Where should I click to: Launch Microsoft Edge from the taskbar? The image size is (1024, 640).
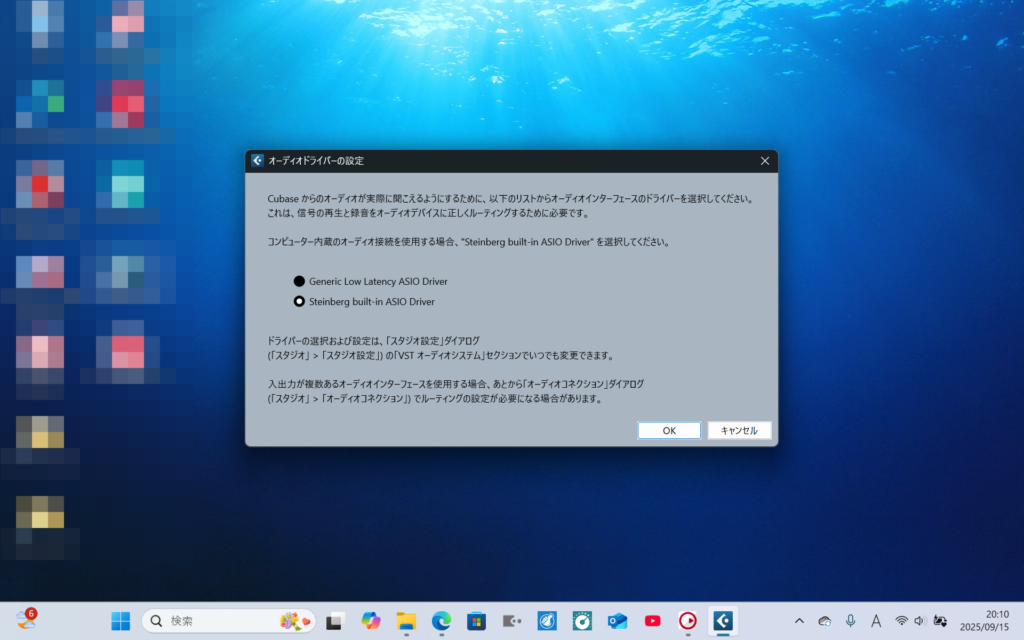point(441,621)
